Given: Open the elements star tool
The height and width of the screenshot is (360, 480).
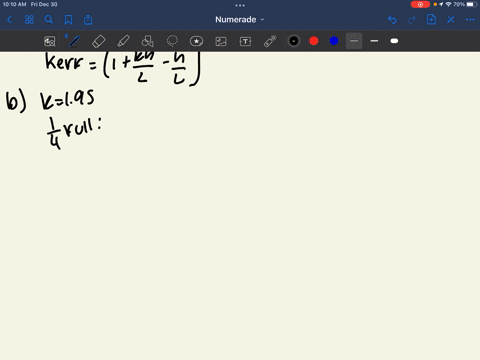Looking at the screenshot, I should (x=196, y=41).
